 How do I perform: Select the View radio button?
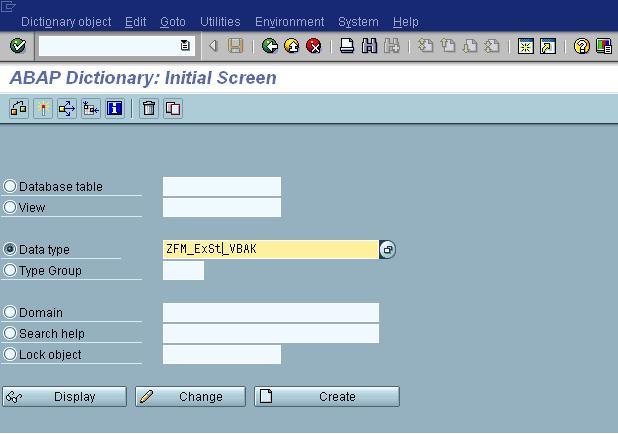coord(10,207)
